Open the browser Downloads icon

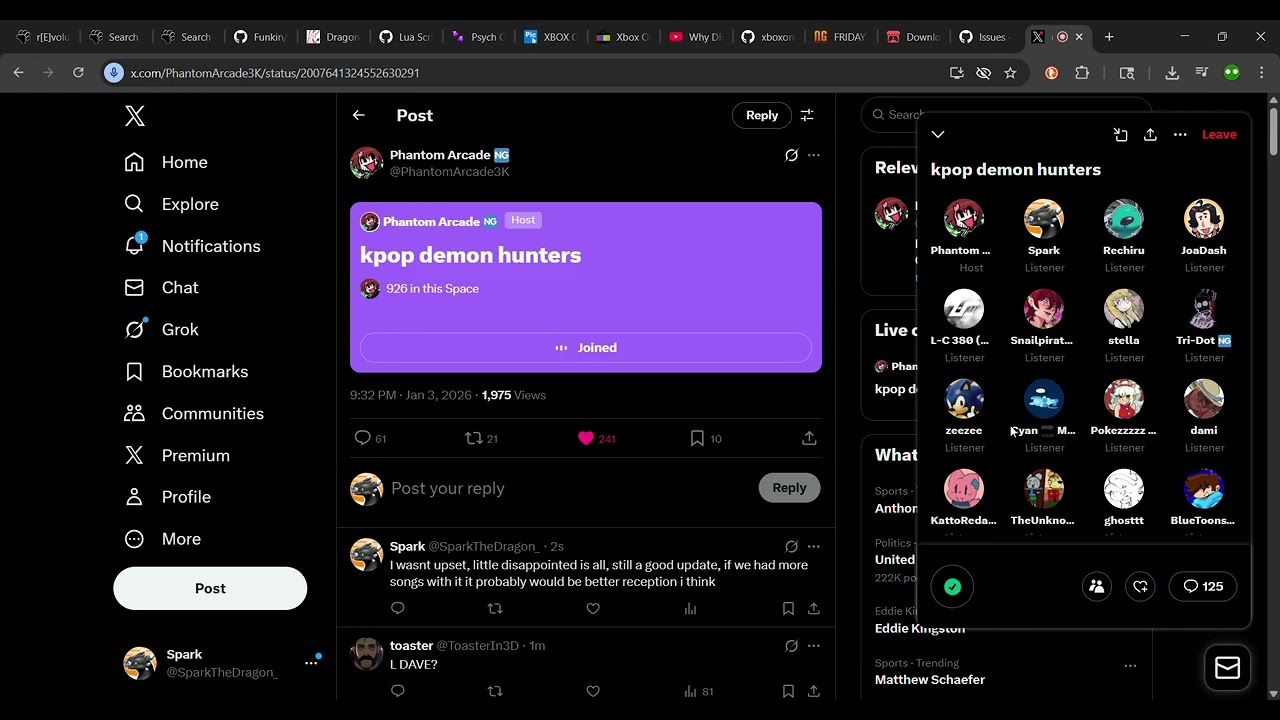coord(1172,73)
